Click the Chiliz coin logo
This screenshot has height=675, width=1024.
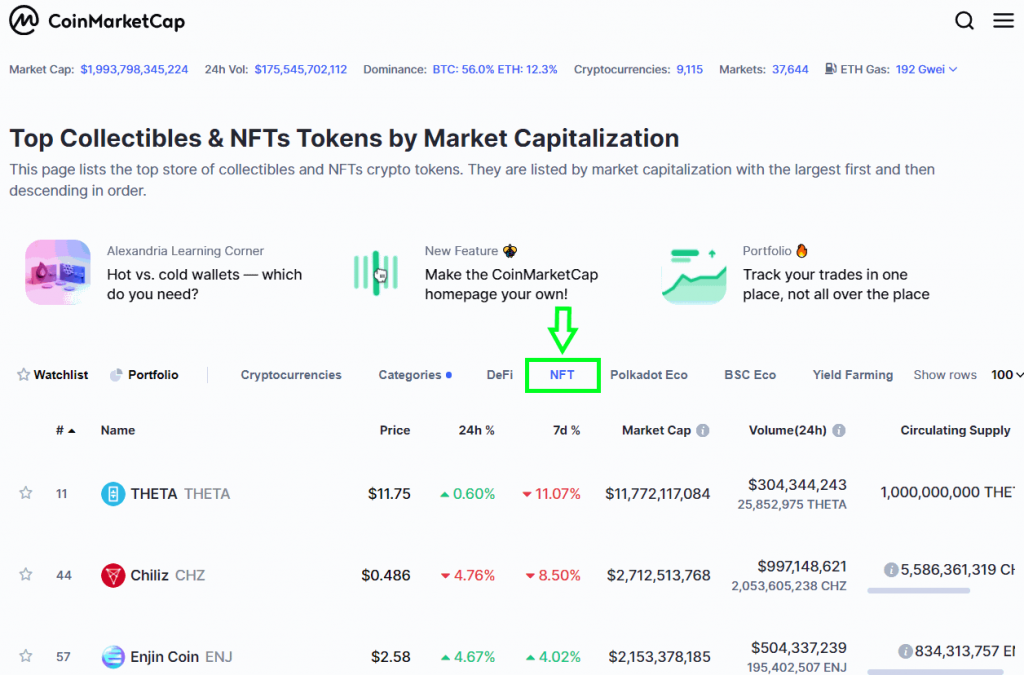pos(112,575)
